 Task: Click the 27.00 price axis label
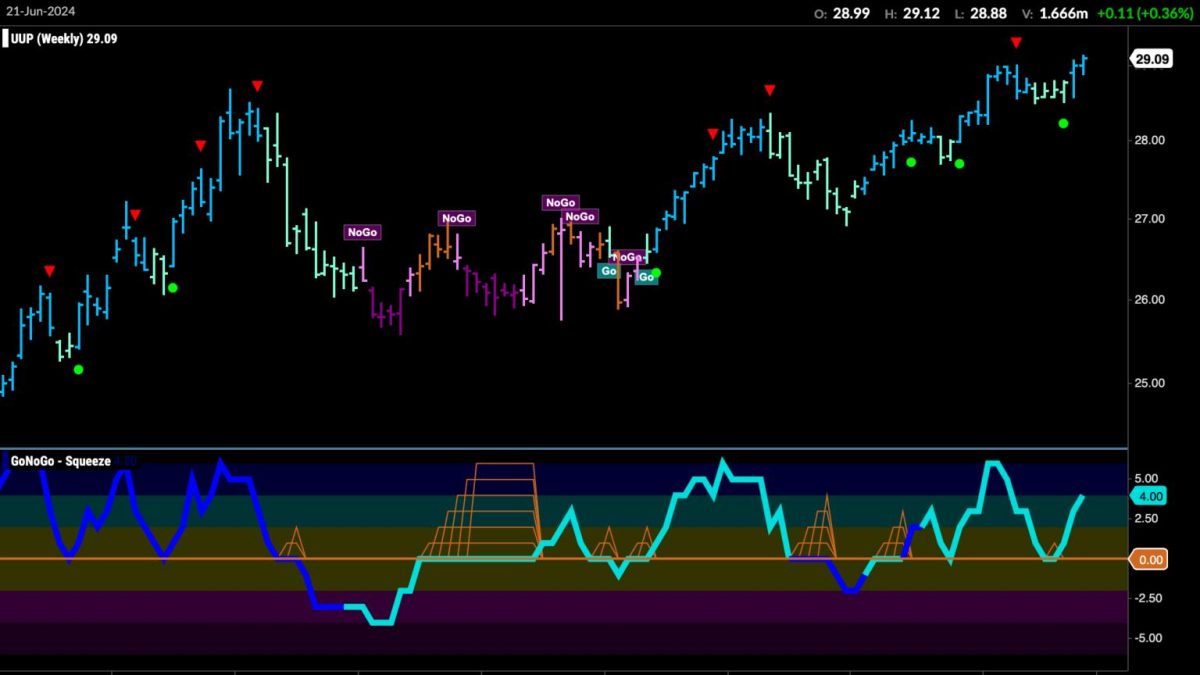tap(1149, 219)
